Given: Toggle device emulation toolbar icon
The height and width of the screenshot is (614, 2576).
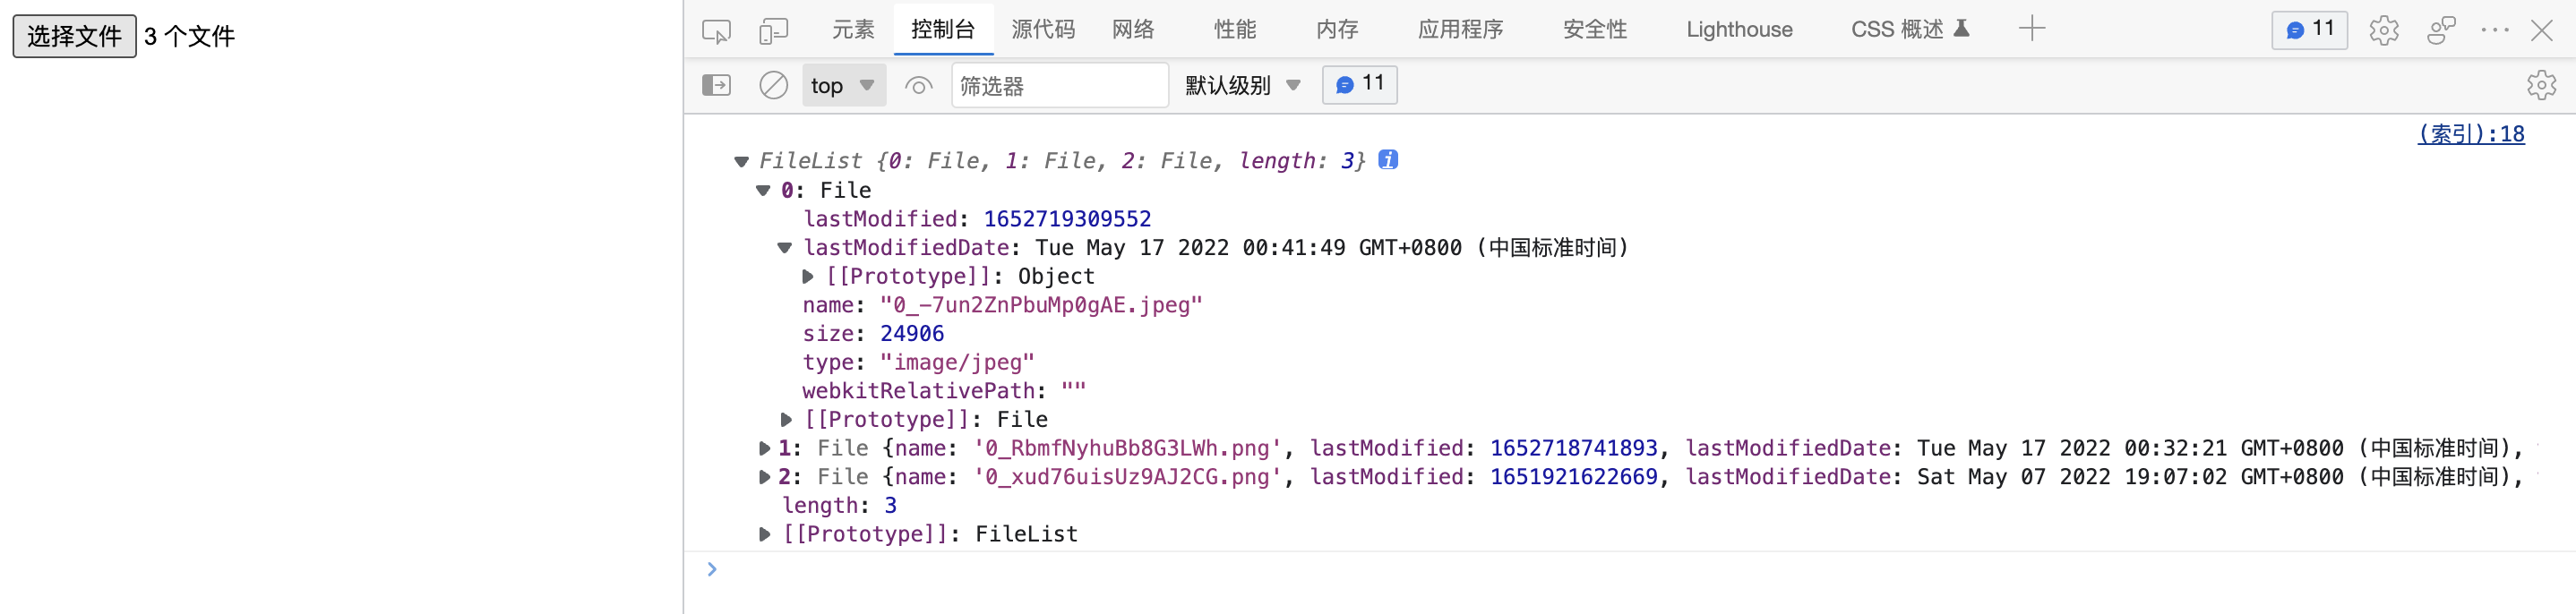Looking at the screenshot, I should 773,31.
